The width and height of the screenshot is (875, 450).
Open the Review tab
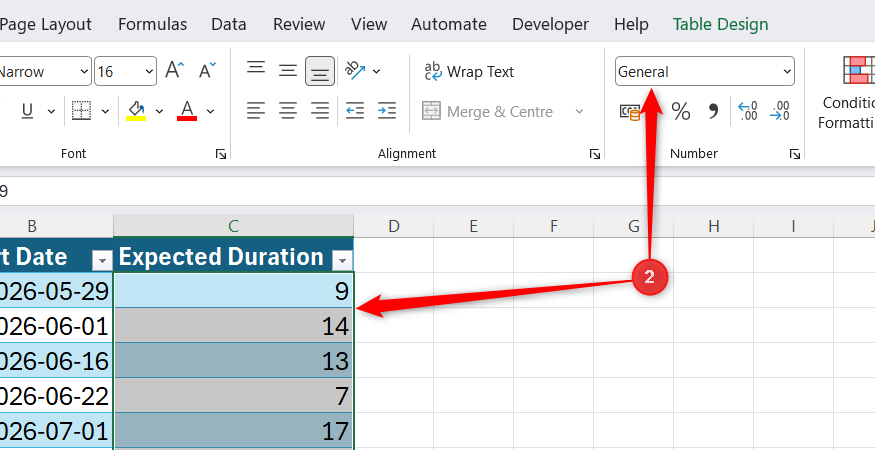pyautogui.click(x=299, y=25)
